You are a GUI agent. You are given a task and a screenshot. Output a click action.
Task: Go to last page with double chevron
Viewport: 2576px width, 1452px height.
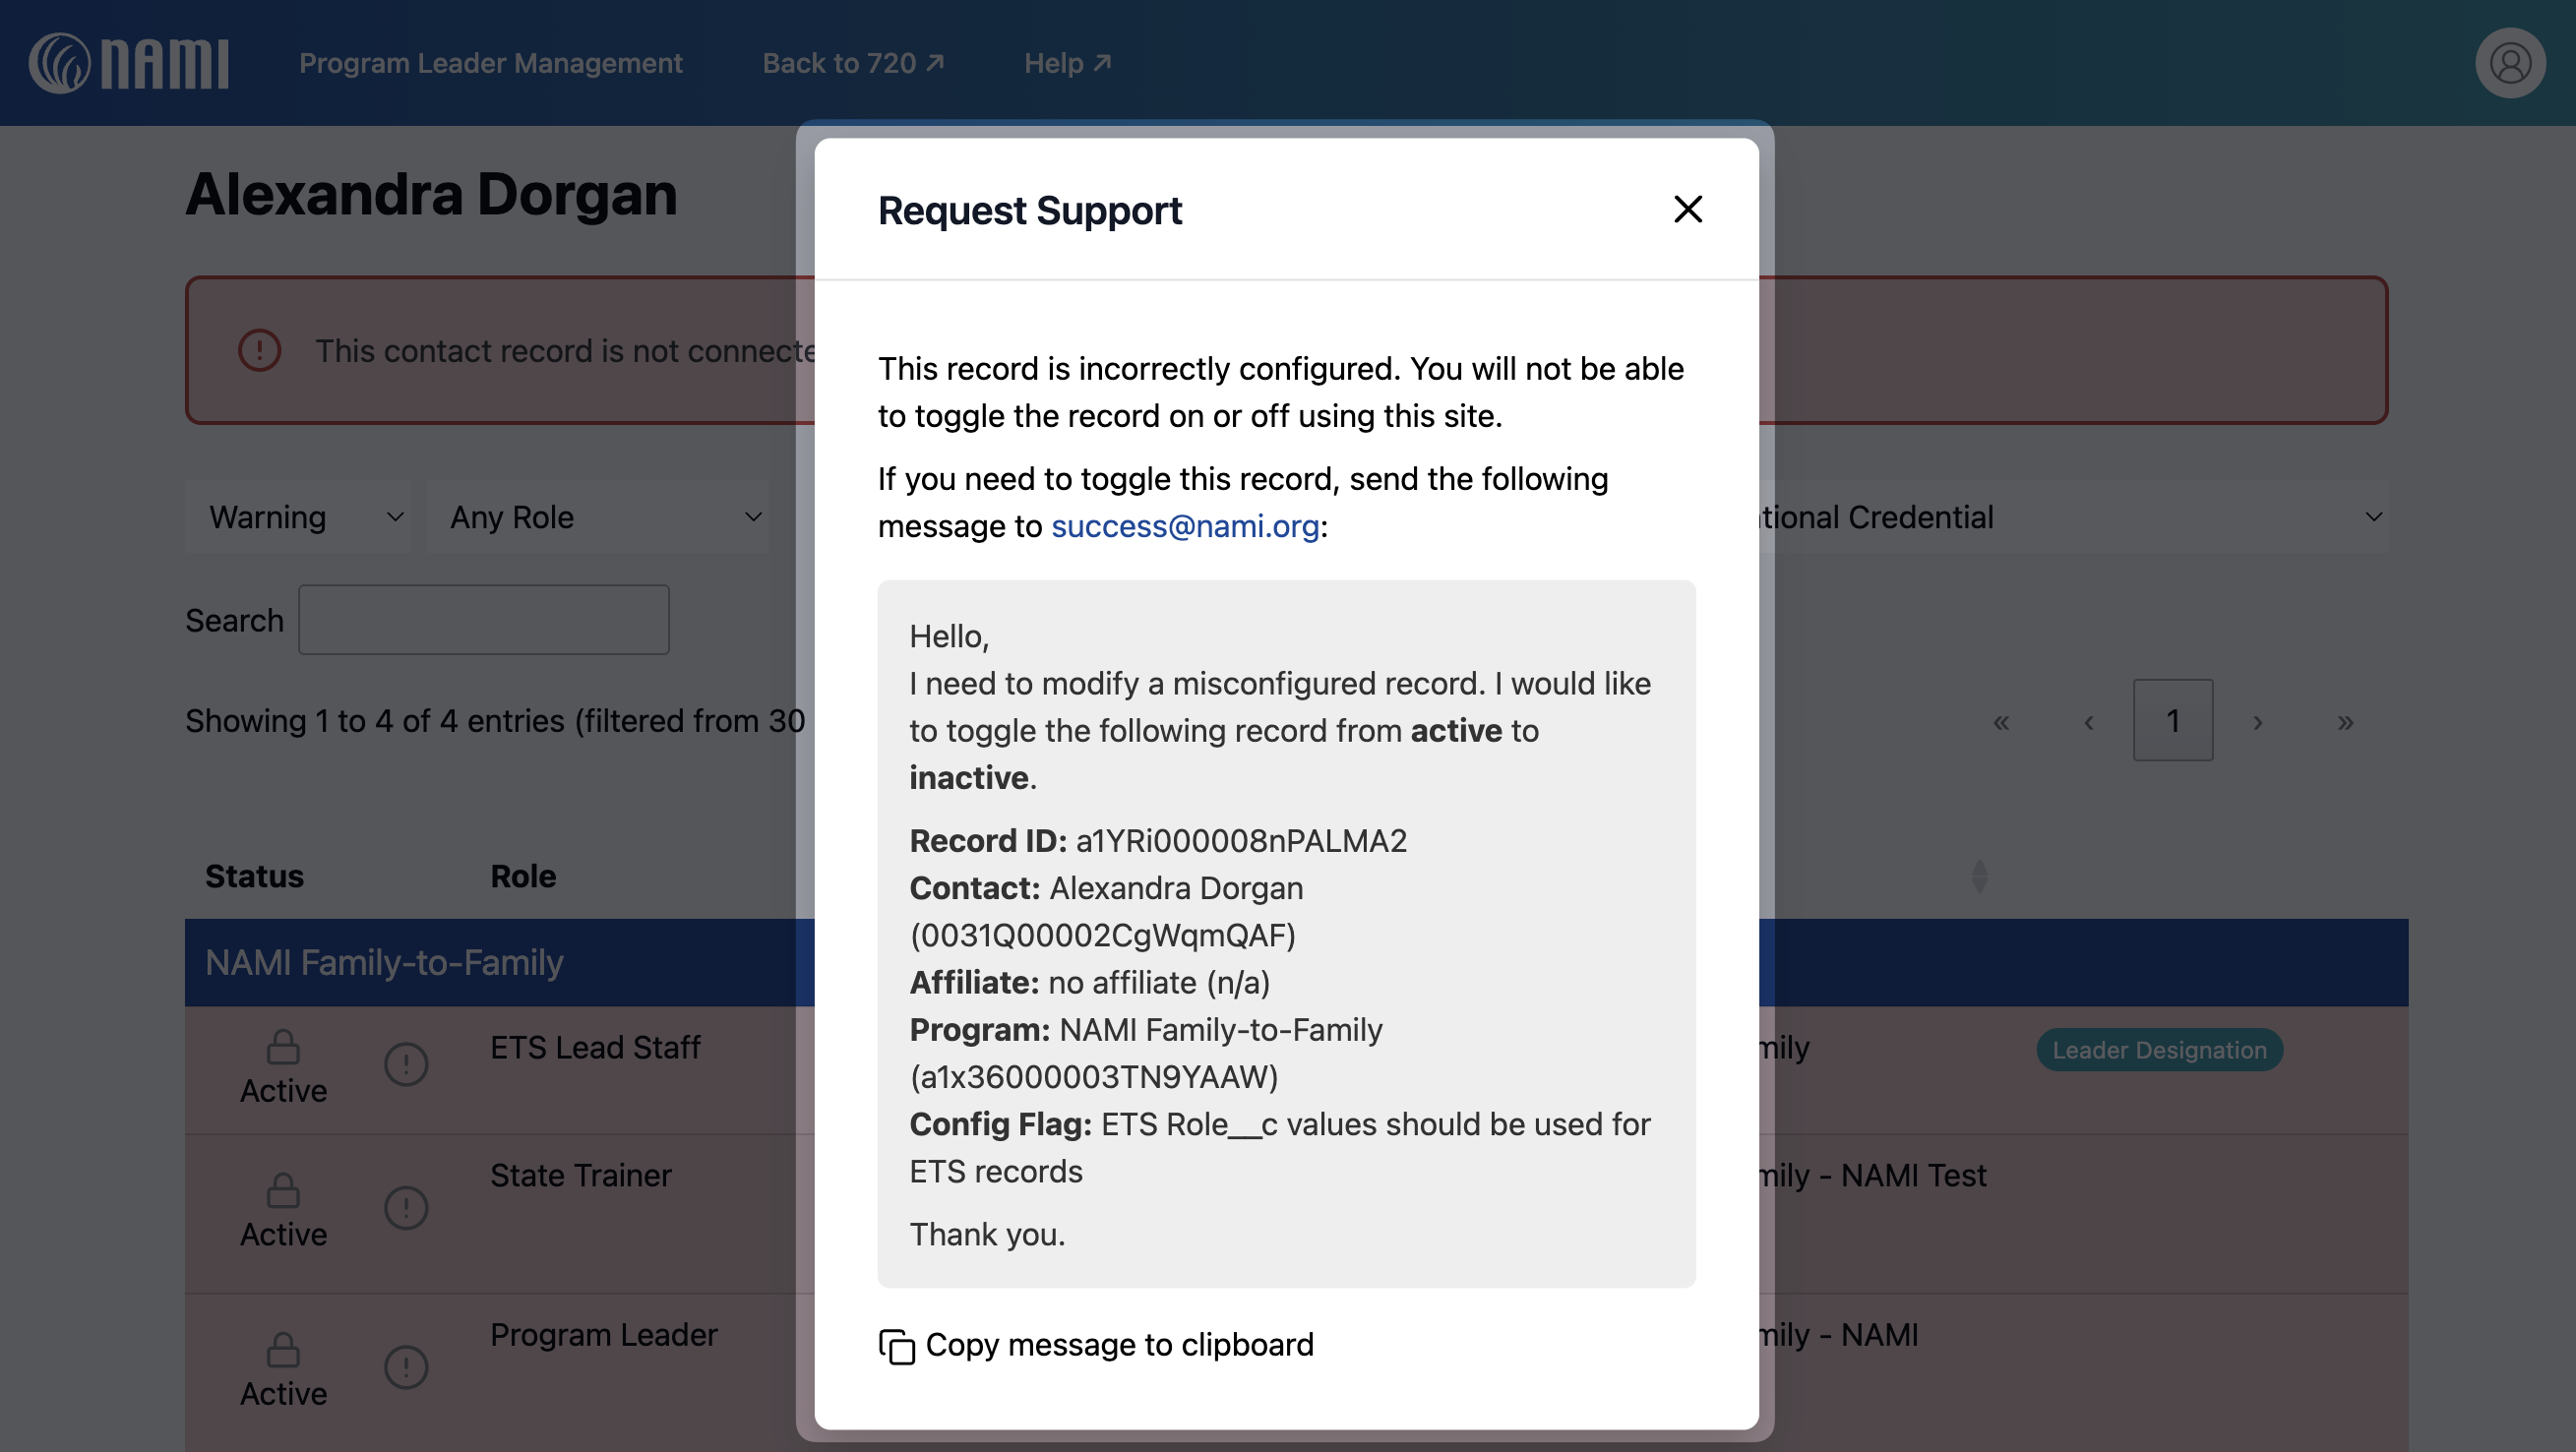[2345, 721]
